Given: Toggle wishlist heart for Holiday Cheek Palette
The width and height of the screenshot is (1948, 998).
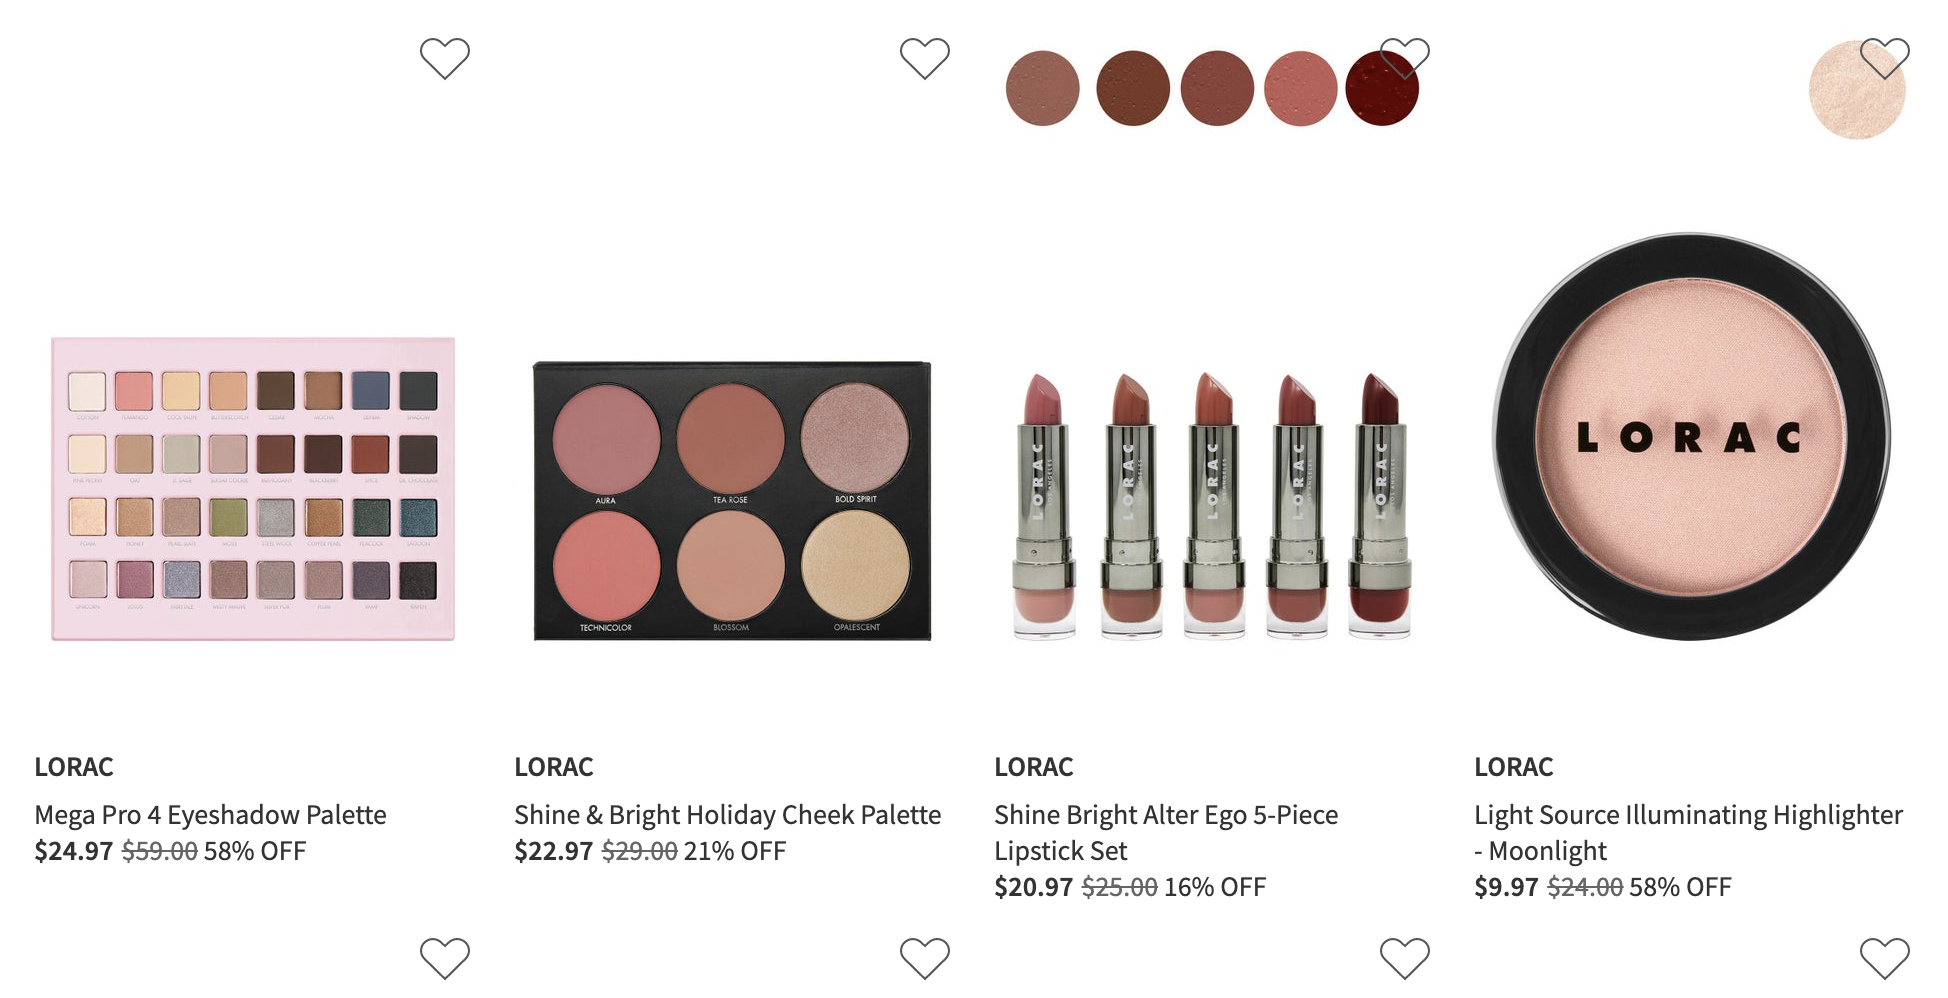Looking at the screenshot, I should [x=925, y=58].
